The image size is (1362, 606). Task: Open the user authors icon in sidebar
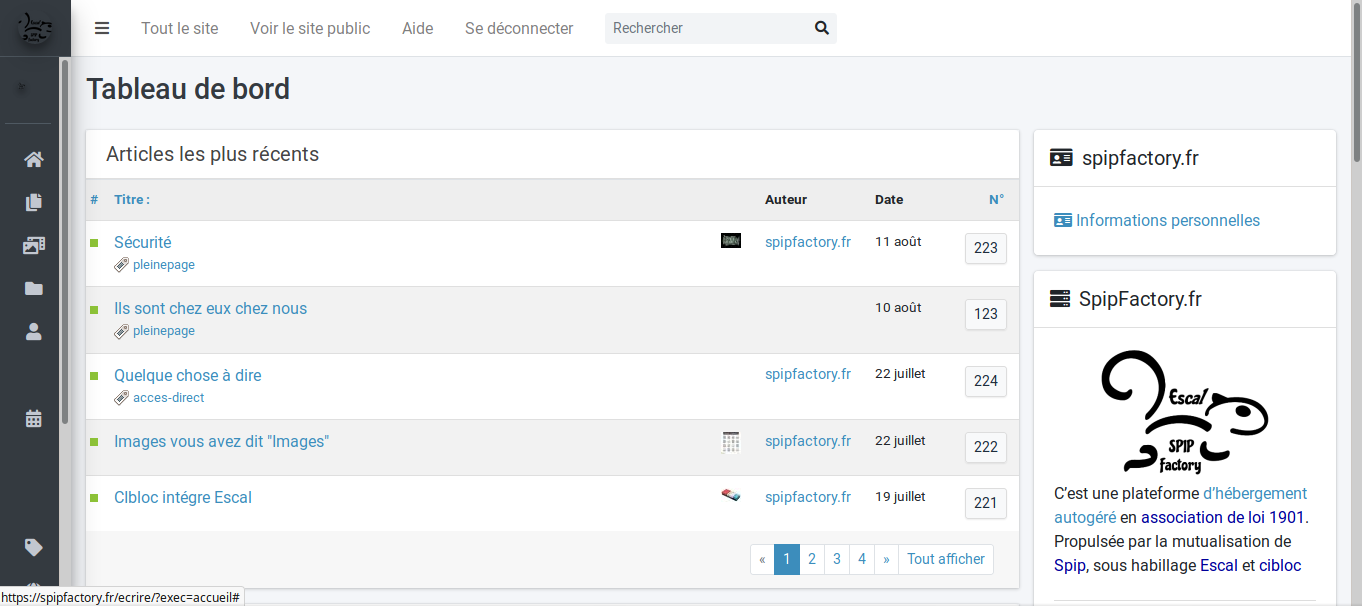[x=34, y=331]
